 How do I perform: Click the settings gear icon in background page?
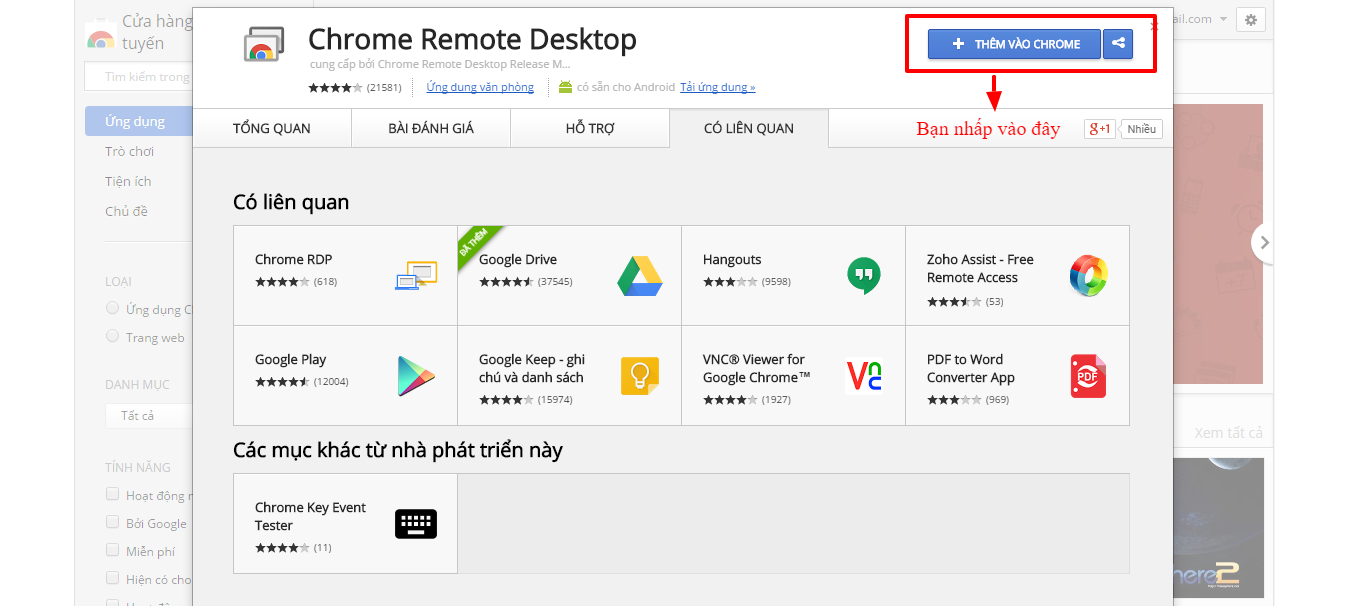(1251, 19)
